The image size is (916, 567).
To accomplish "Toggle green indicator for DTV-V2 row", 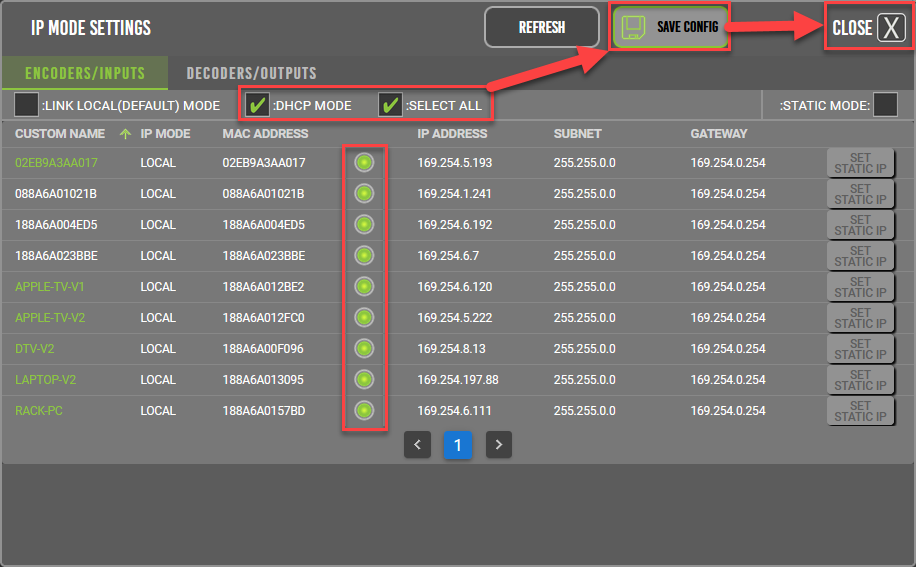I will [x=364, y=349].
